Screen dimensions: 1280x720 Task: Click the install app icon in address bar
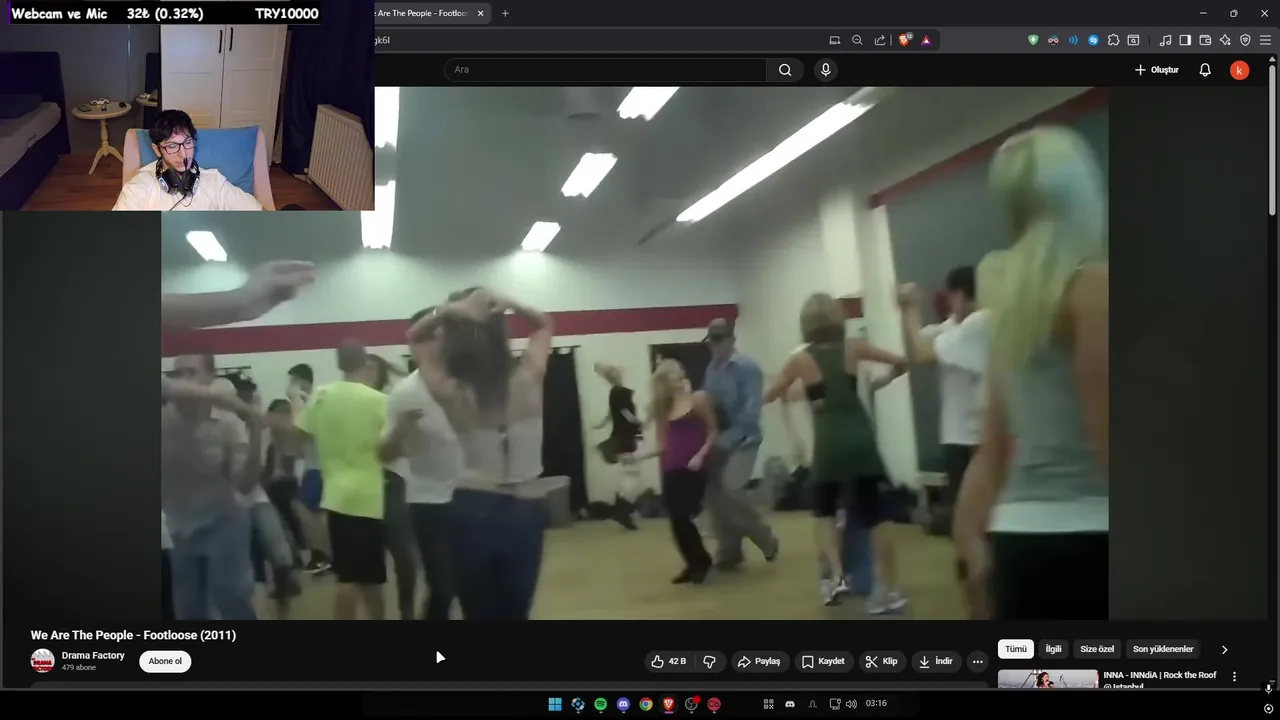835,40
